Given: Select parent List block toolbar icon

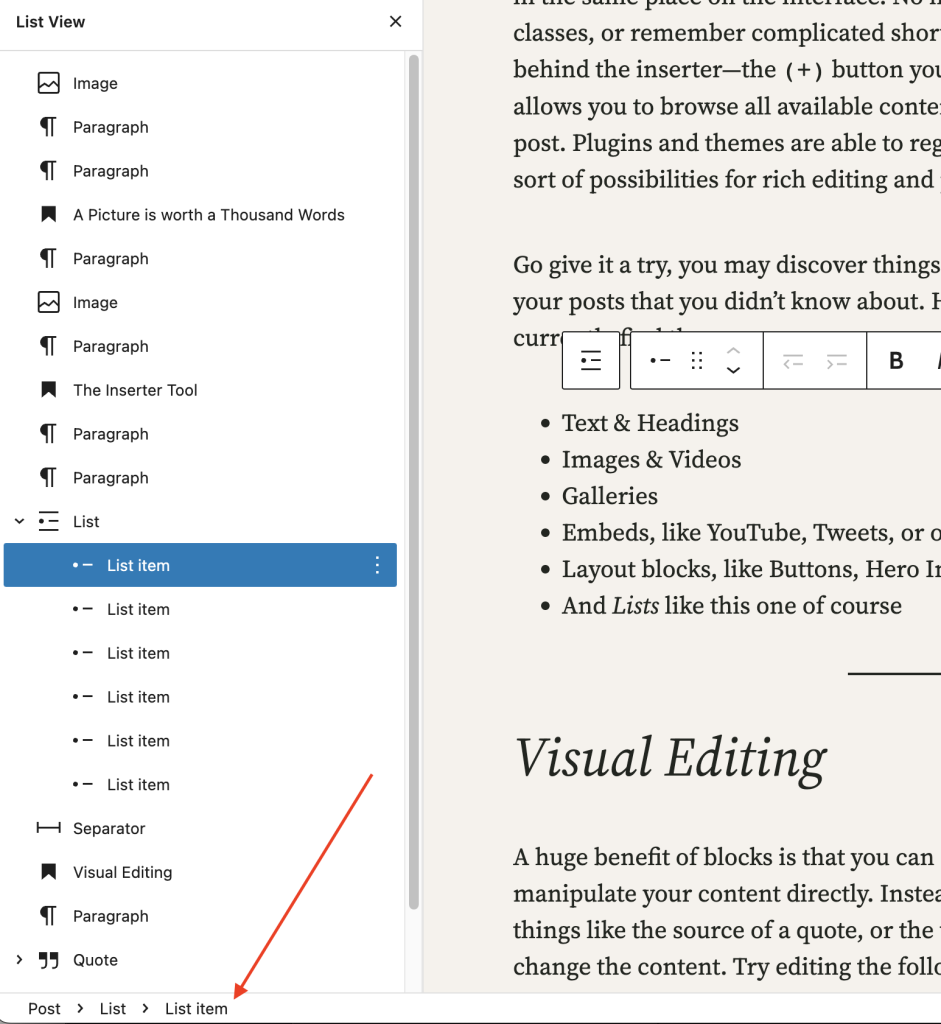Looking at the screenshot, I should 591,361.
